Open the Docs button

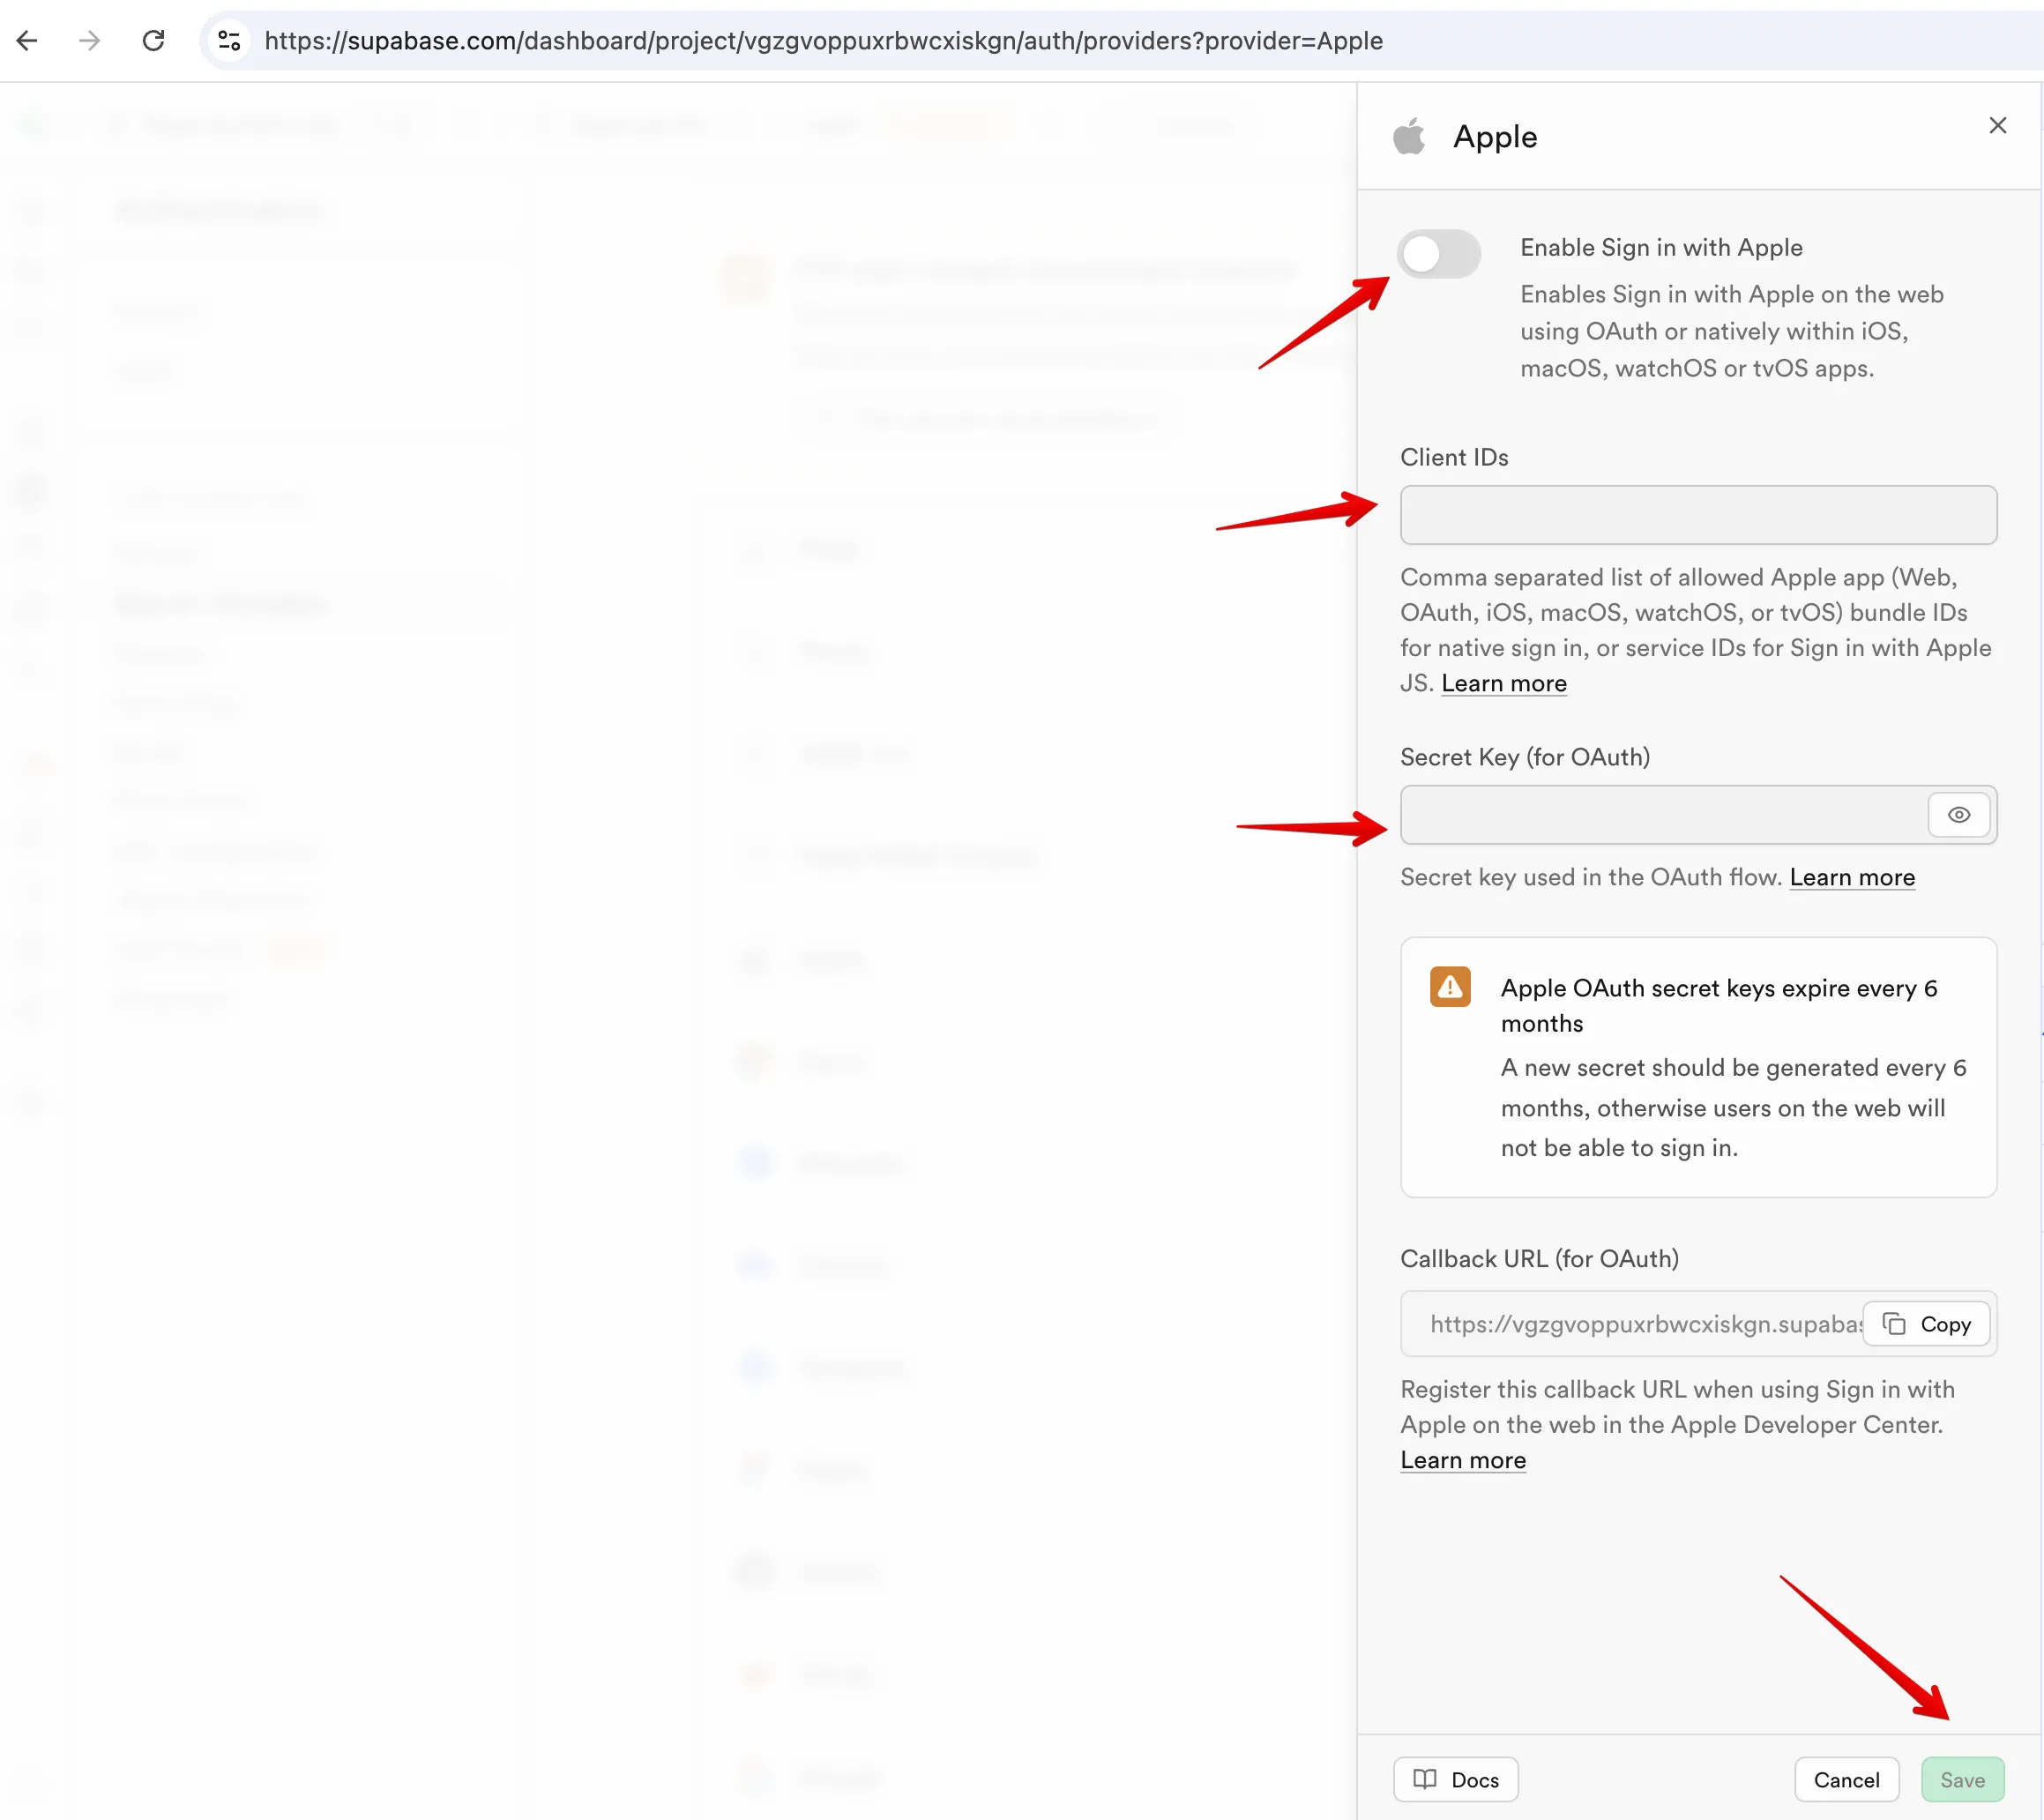[x=1455, y=1780]
